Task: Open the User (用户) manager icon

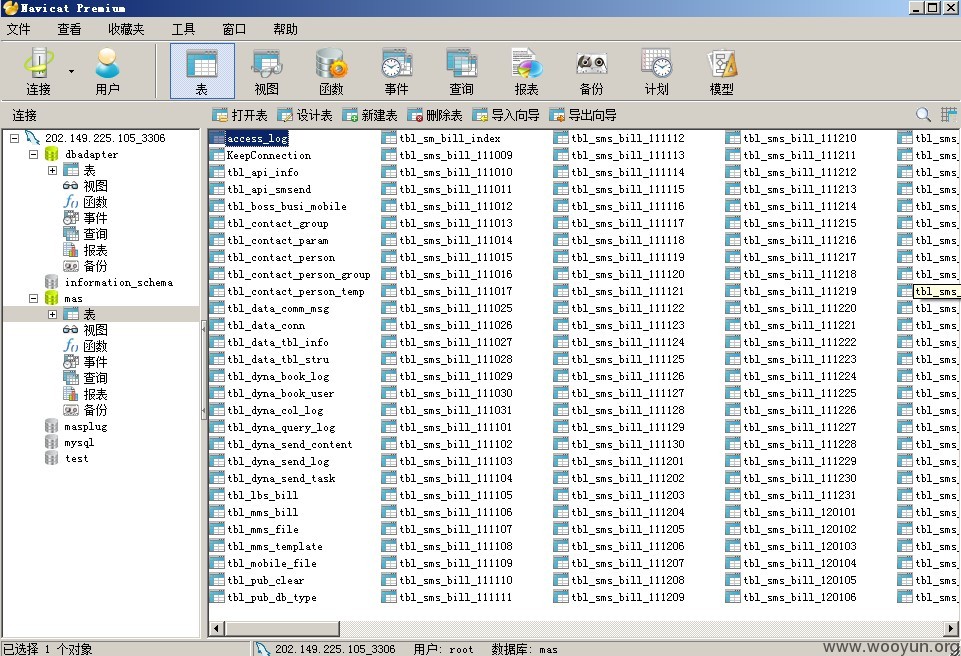Action: (x=107, y=71)
